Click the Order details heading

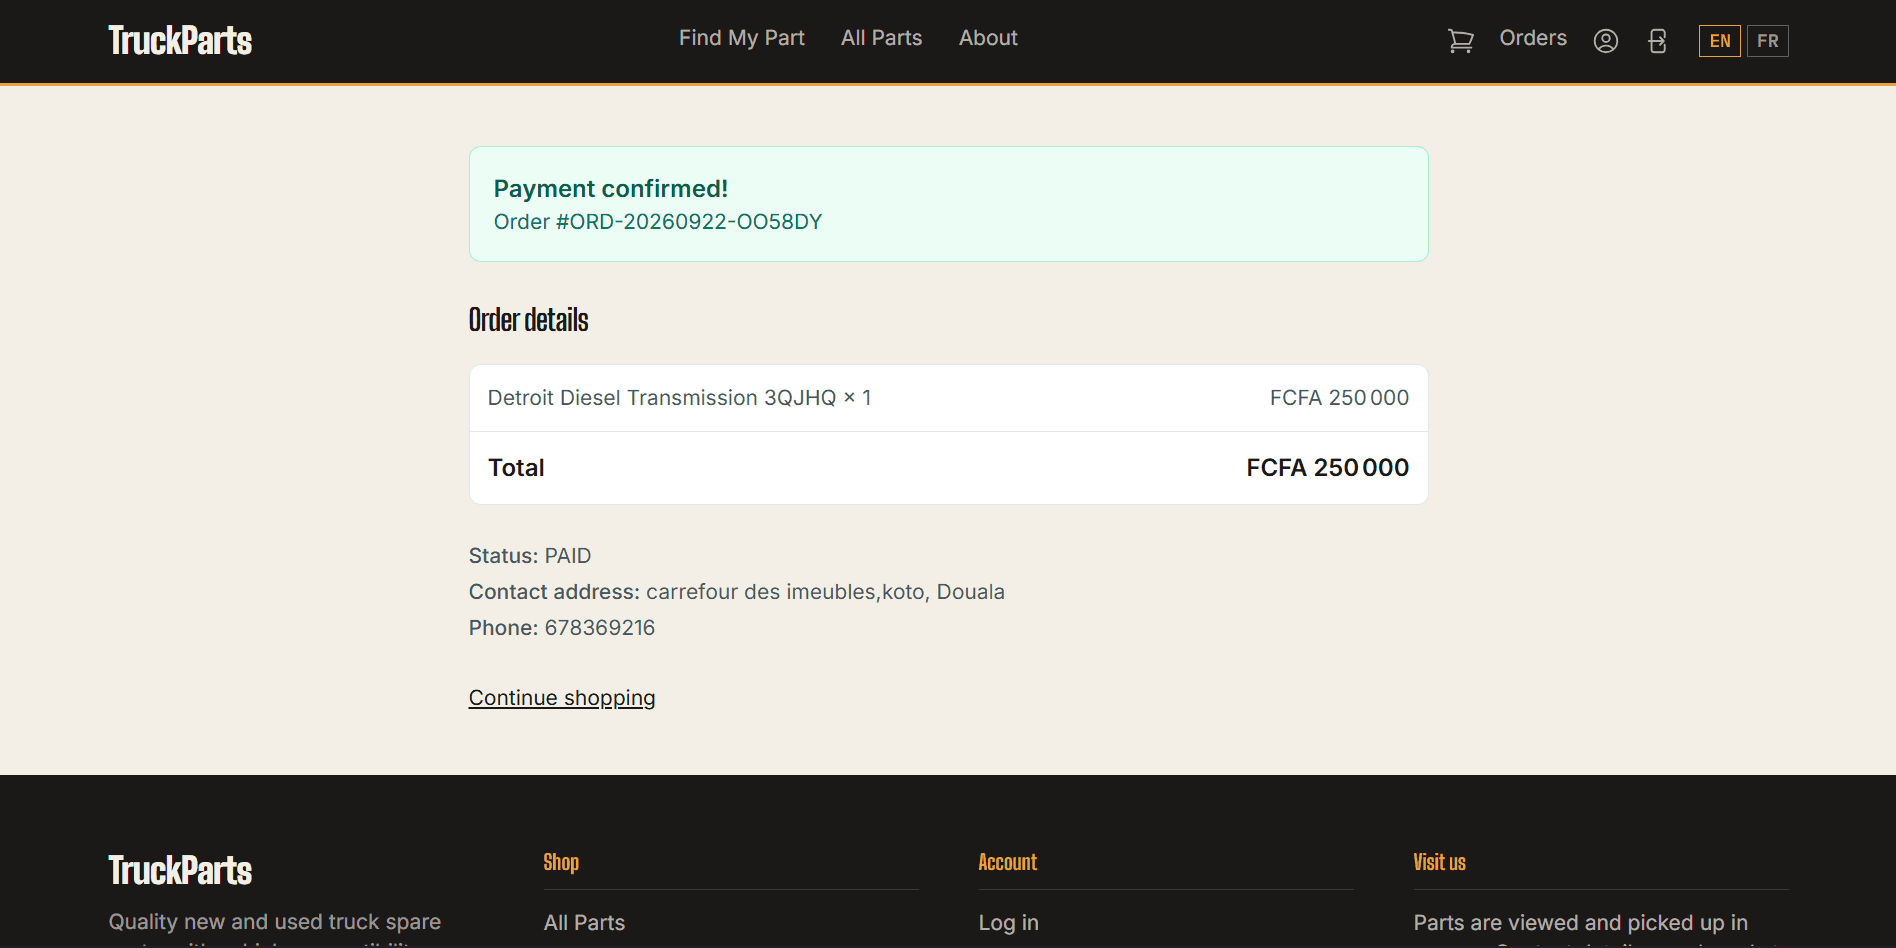pyautogui.click(x=528, y=320)
